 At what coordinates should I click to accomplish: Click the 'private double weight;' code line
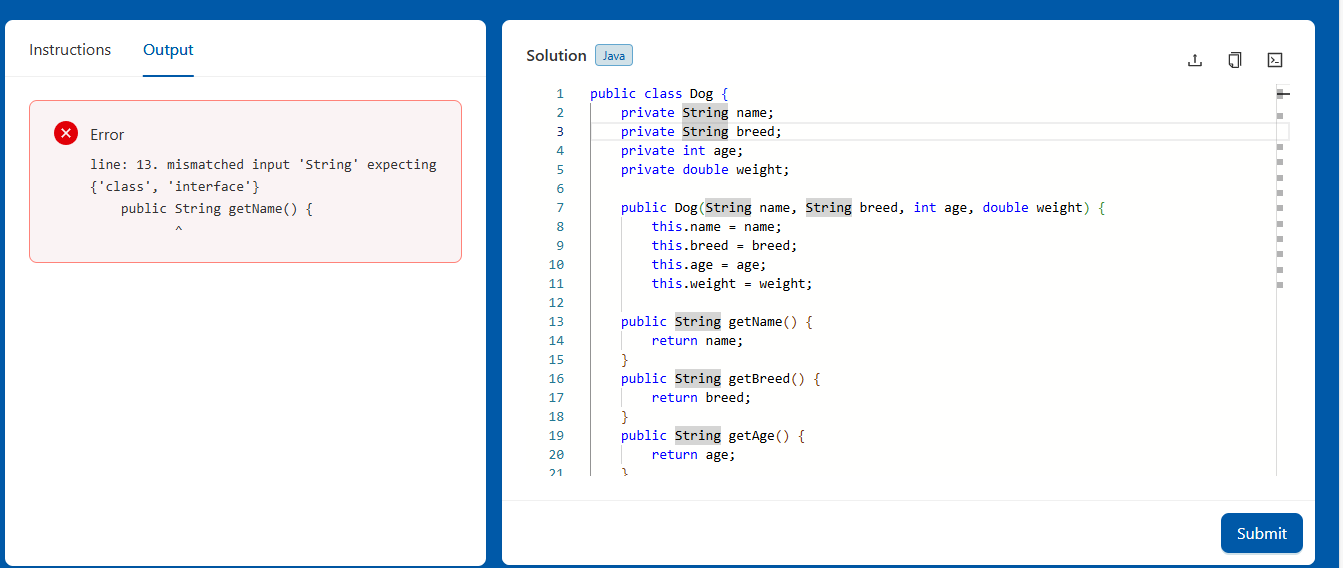coord(705,170)
